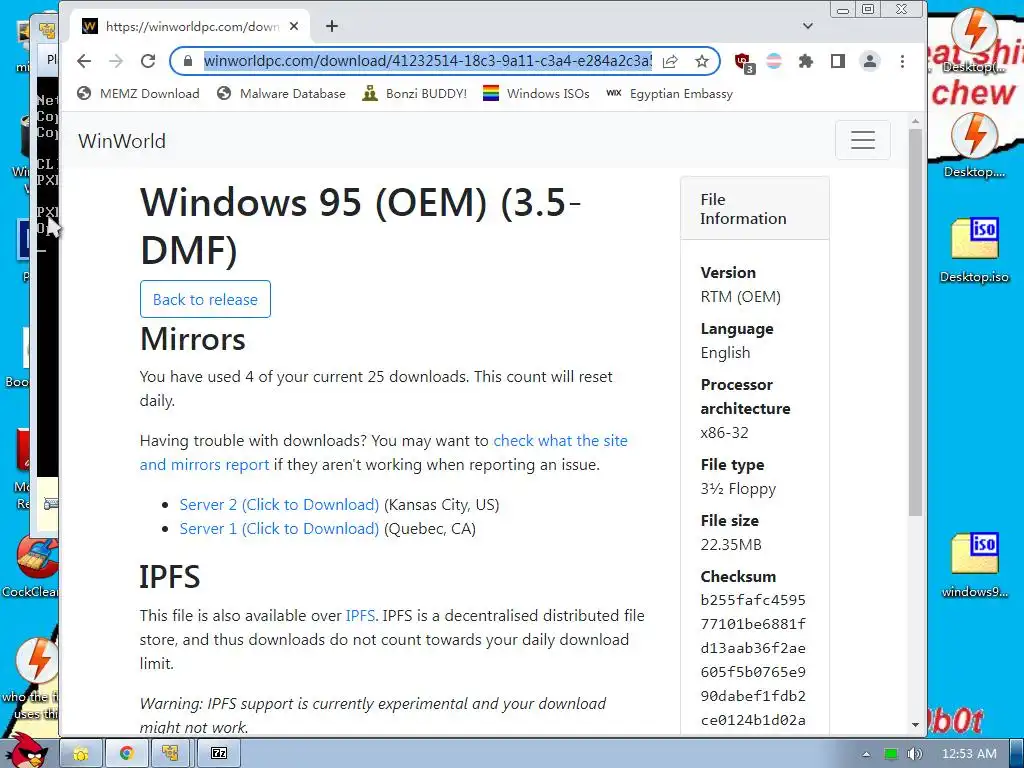1024x768 pixels.
Task: Open Chrome's three-dot menu
Action: 903,61
